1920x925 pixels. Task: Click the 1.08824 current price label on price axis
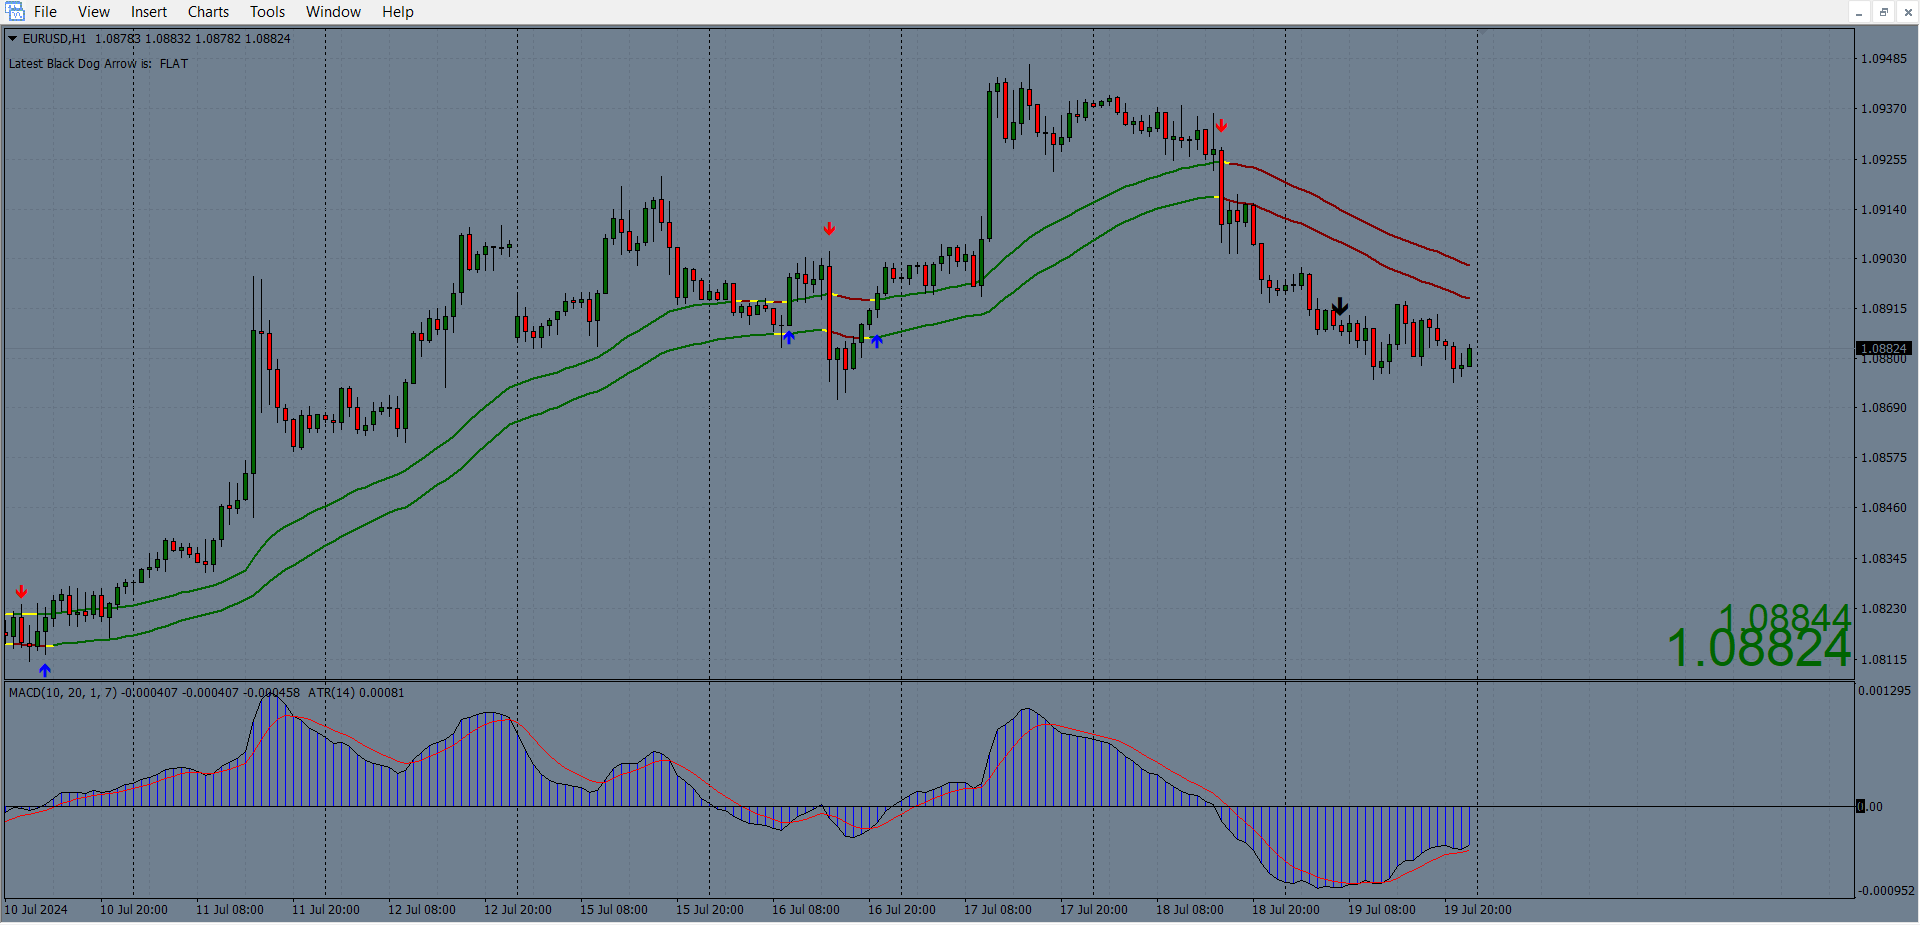[x=1884, y=348]
